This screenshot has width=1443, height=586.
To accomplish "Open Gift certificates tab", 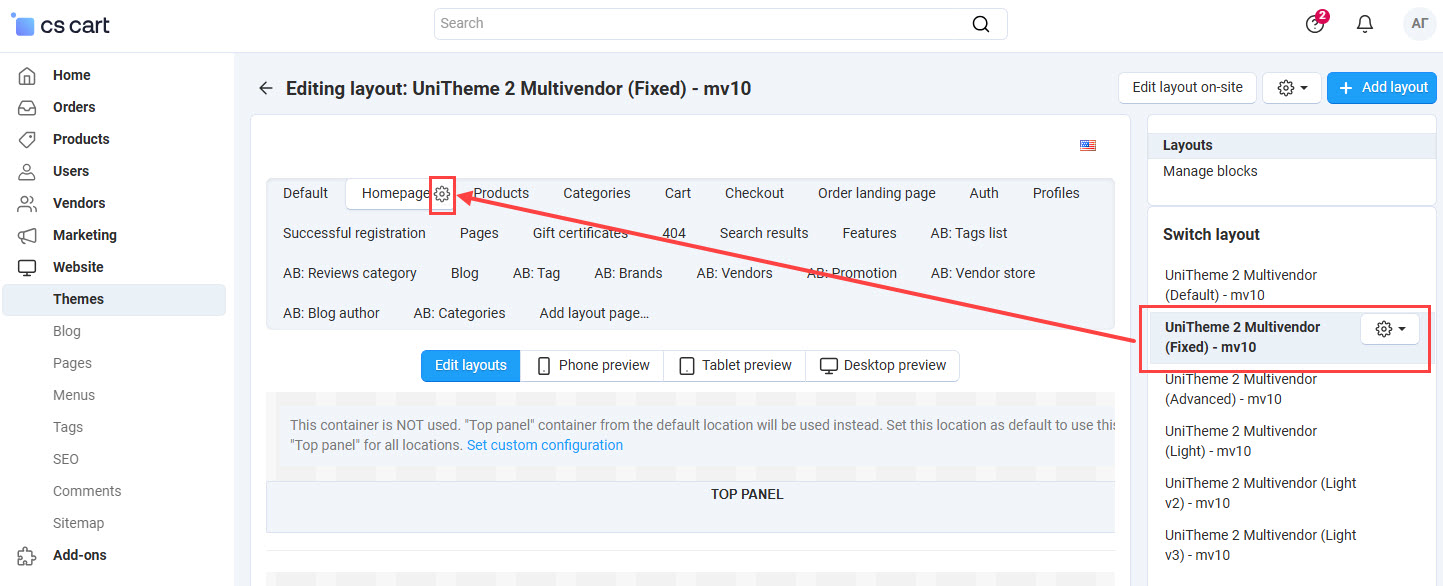I will coord(580,233).
